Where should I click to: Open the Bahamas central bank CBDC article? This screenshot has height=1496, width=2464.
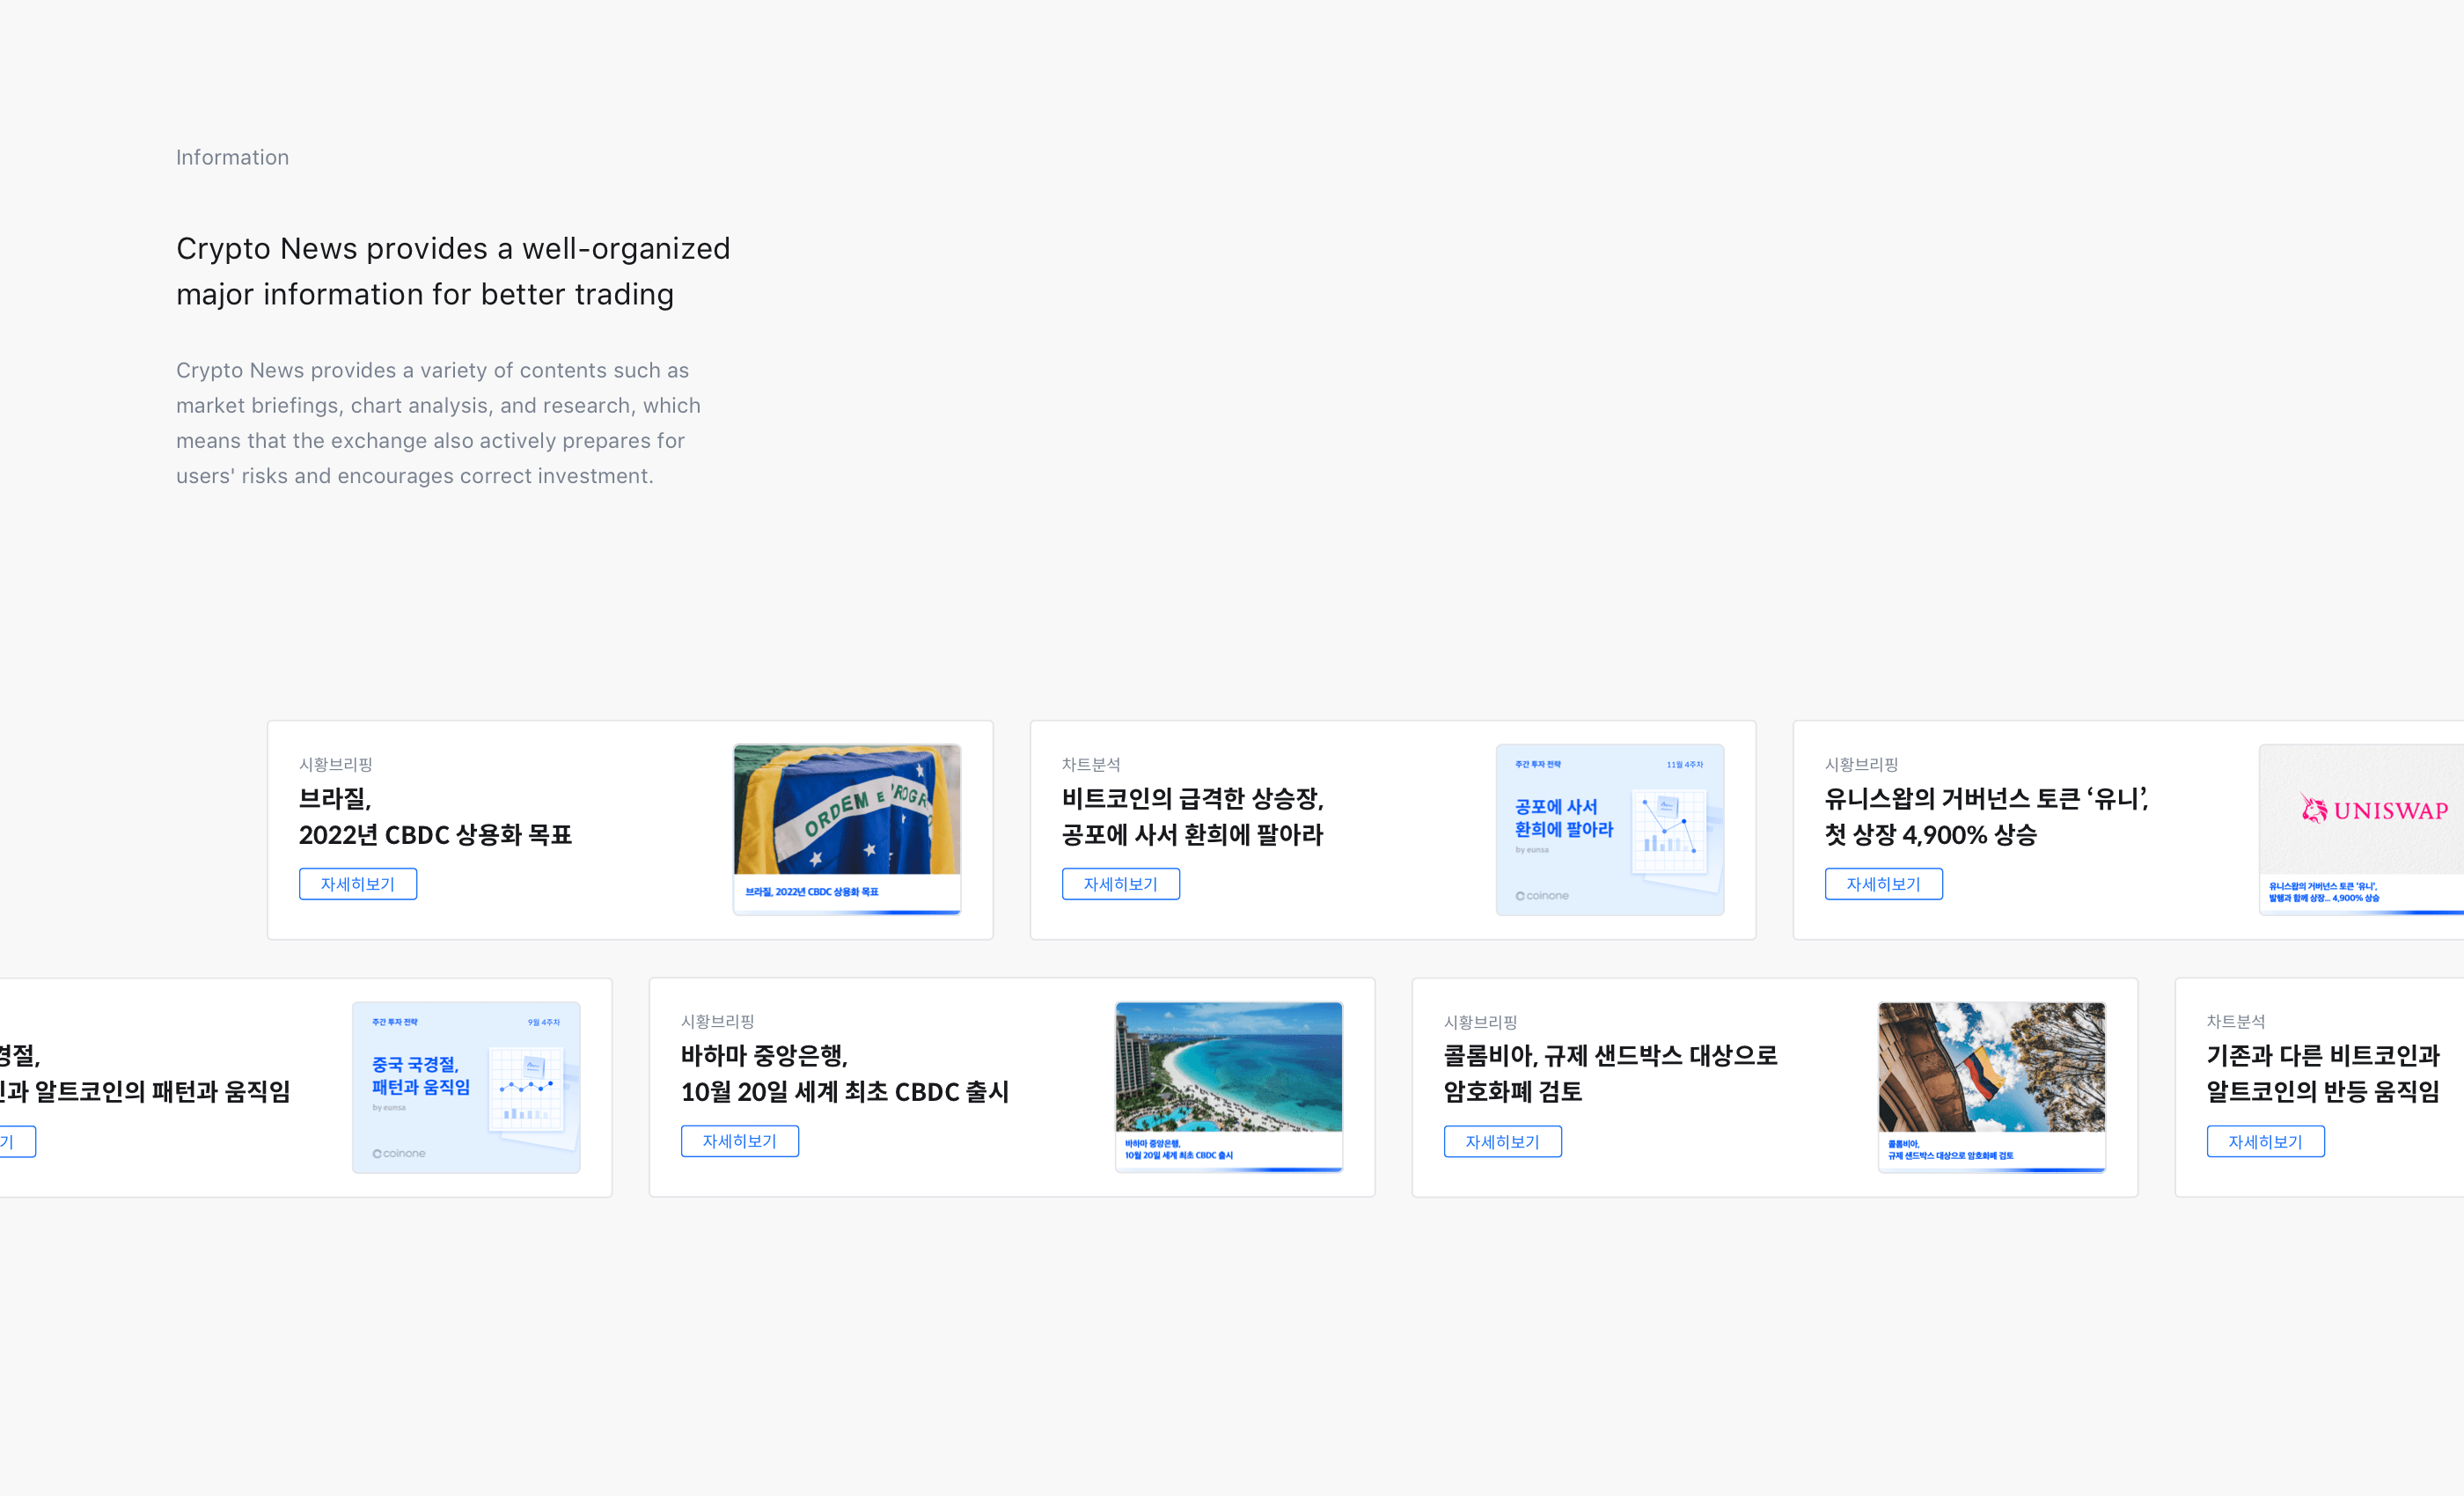[739, 1141]
